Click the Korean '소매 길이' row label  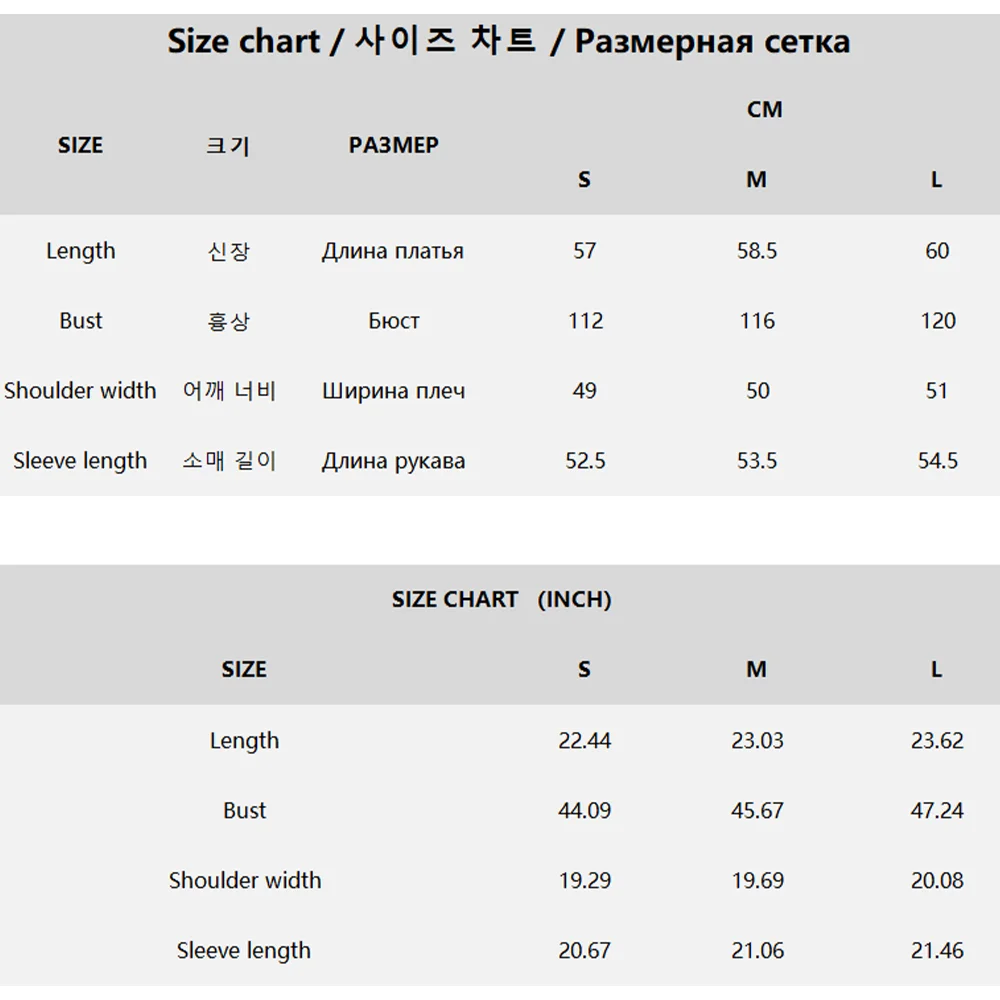coord(229,461)
